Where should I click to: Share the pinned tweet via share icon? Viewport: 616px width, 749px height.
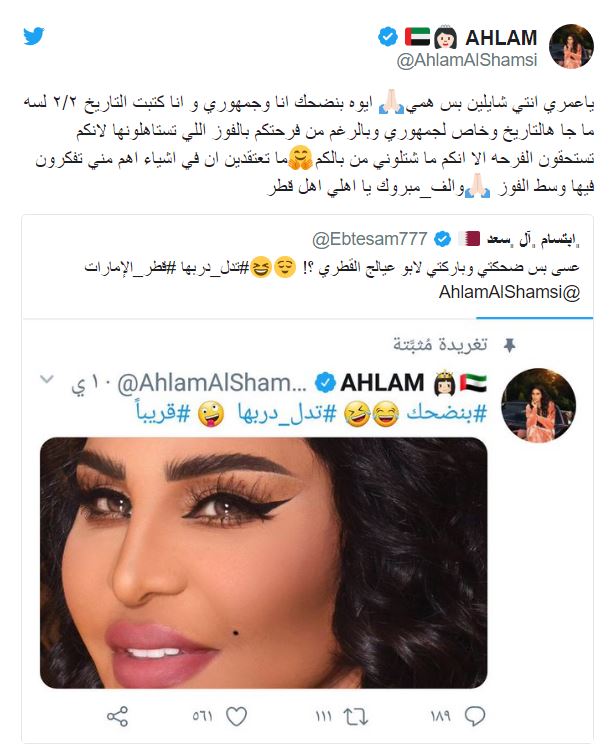coord(117,717)
